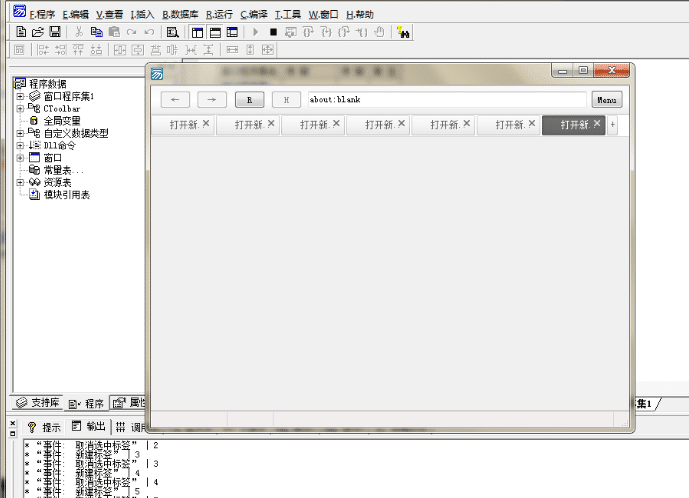Open the 运行 menu
This screenshot has height=498, width=689.
pos(220,15)
